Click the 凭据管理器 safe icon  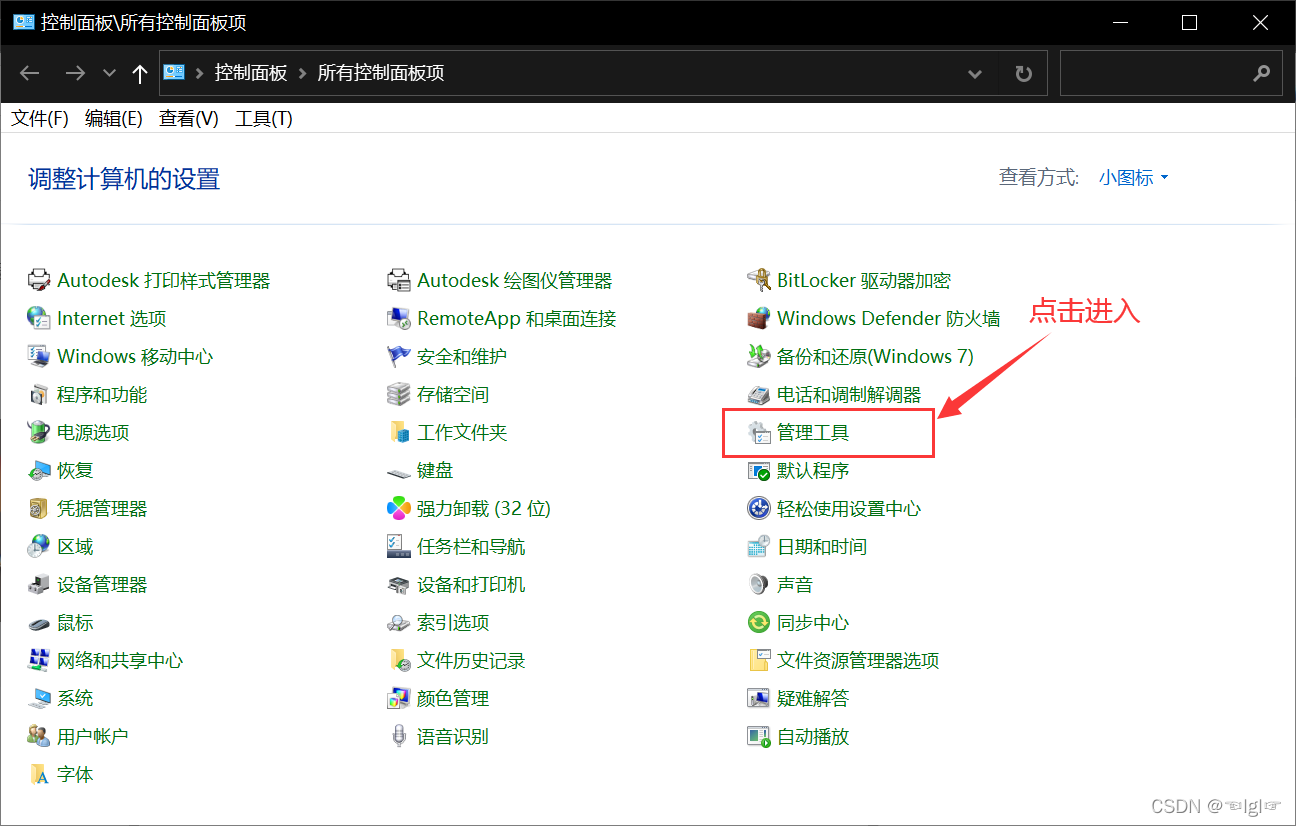(x=39, y=508)
